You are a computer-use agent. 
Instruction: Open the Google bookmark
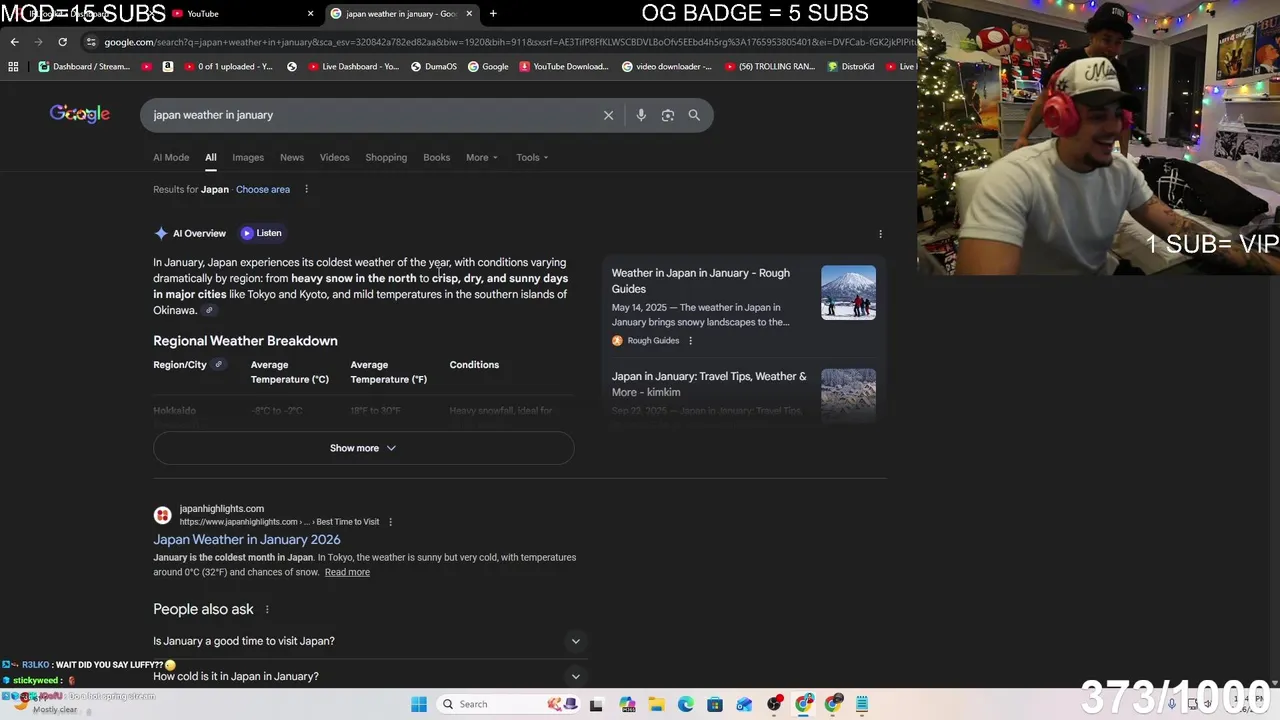[x=488, y=67]
